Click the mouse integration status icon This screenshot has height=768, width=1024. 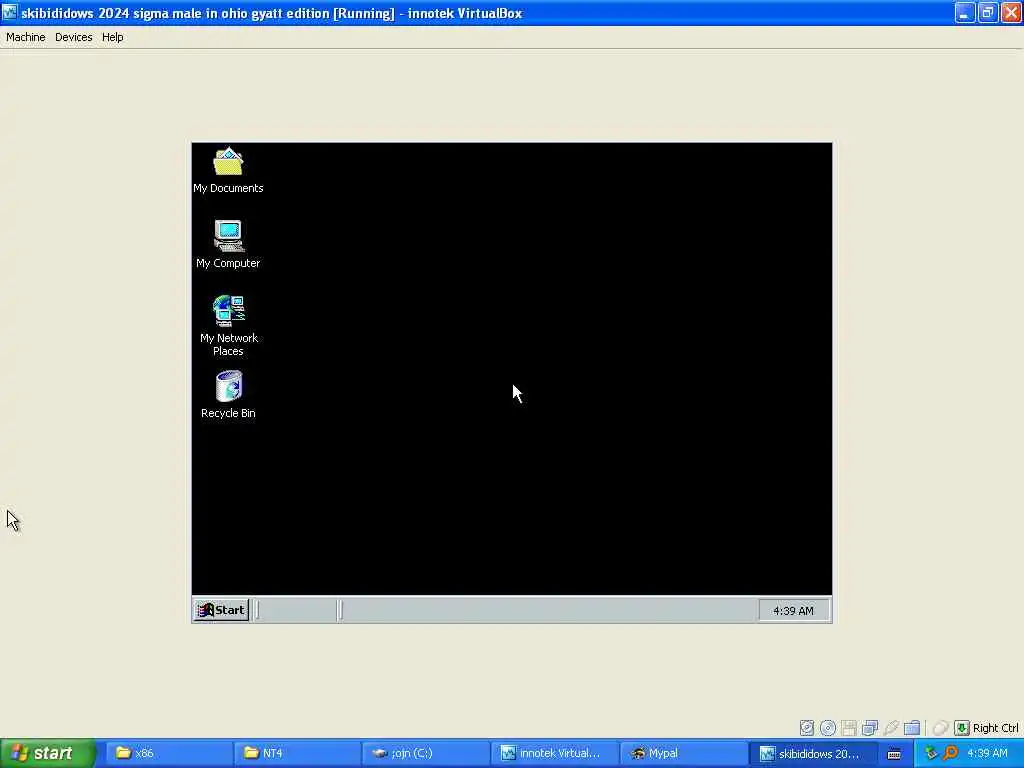[940, 728]
